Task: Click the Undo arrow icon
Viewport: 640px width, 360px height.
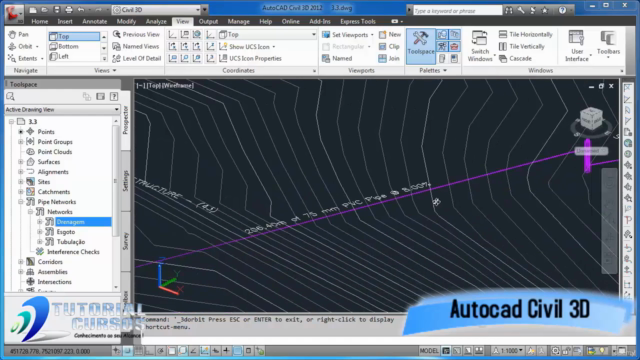Action: click(81, 9)
